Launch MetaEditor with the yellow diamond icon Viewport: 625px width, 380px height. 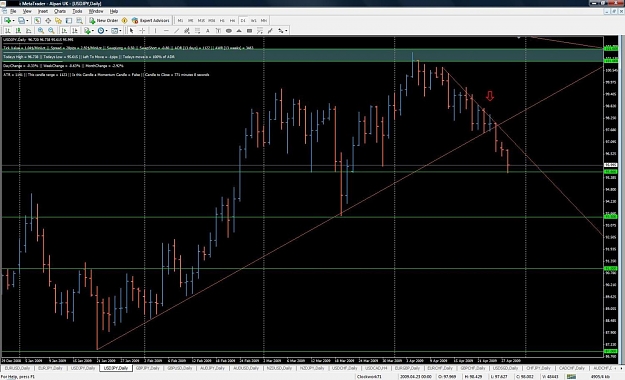pos(124,20)
